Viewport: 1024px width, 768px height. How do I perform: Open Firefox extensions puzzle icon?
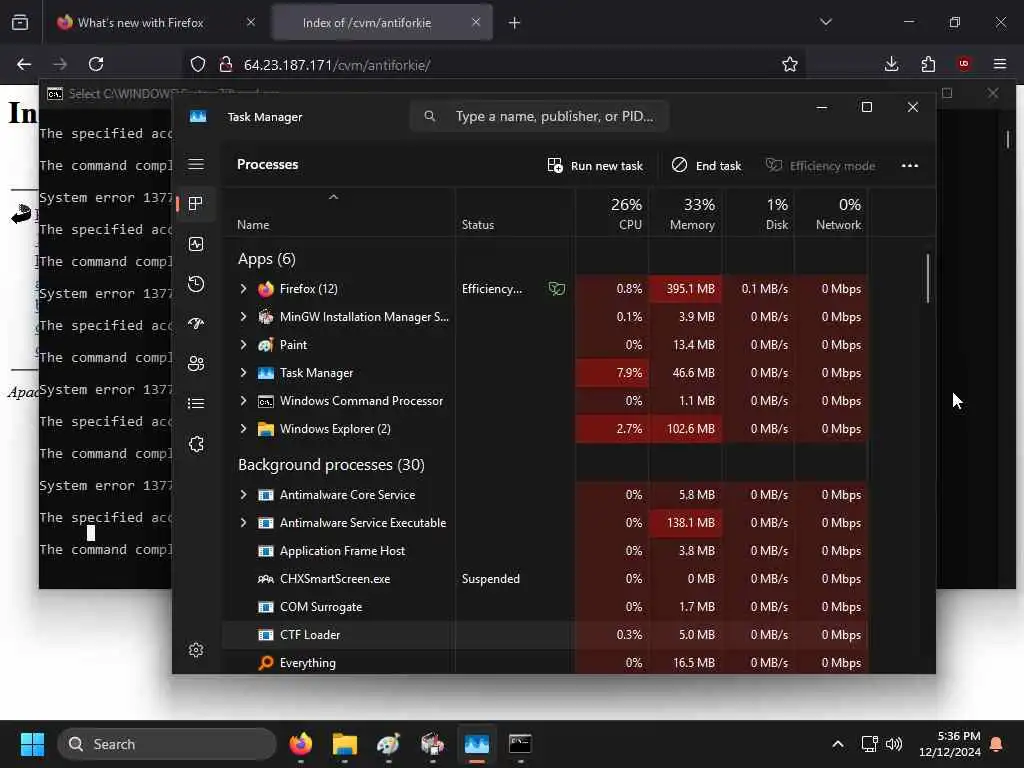tap(928, 64)
